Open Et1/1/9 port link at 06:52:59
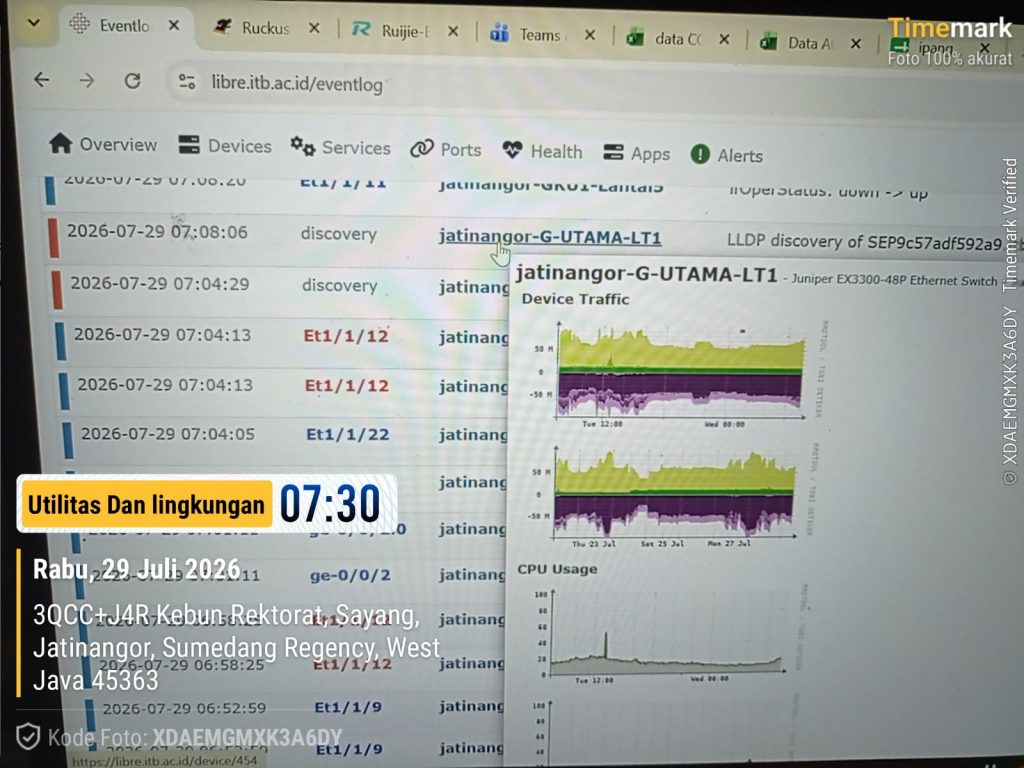This screenshot has width=1024, height=768. click(x=348, y=707)
